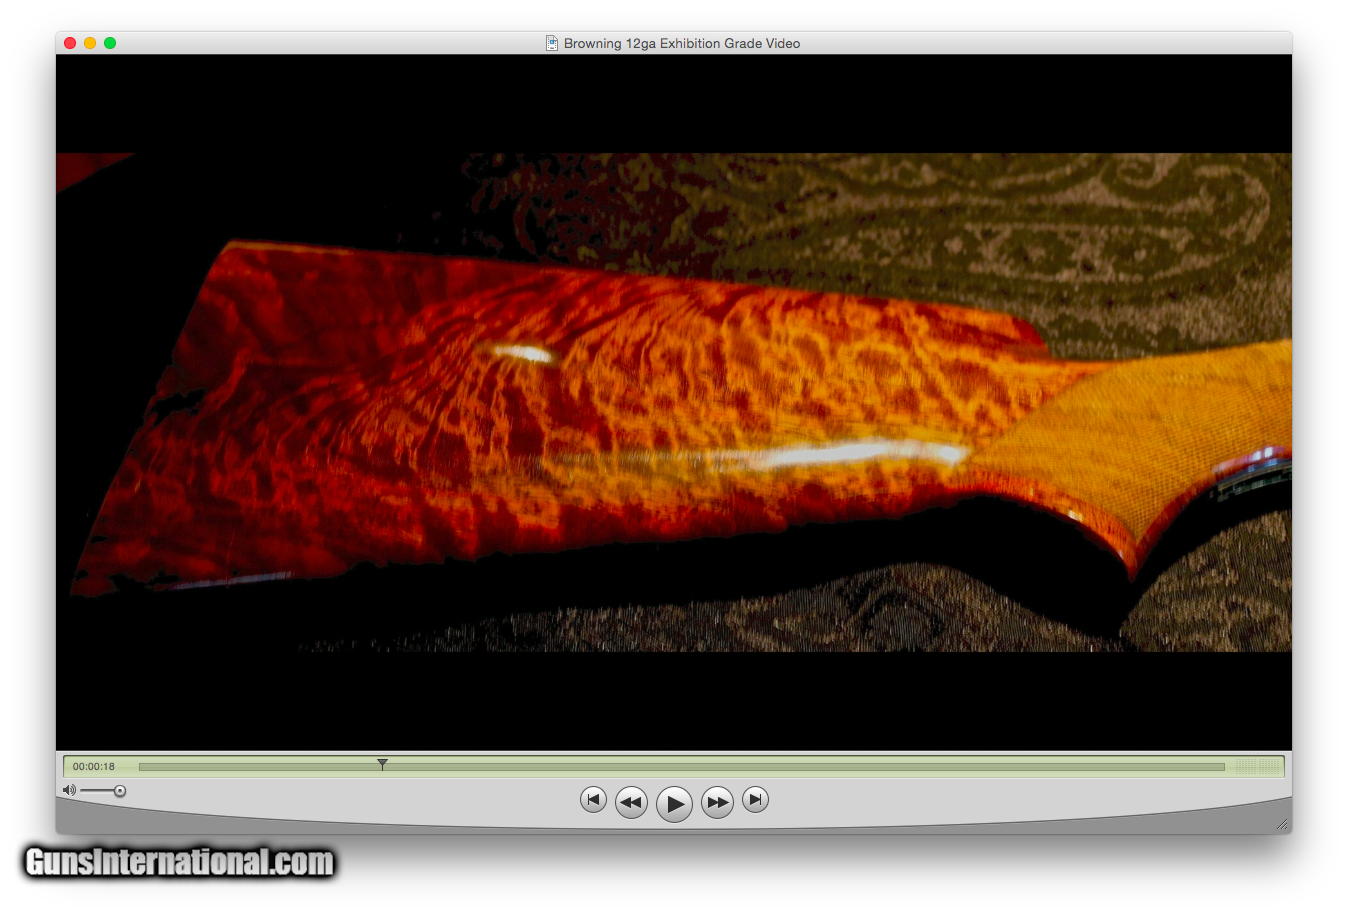Viewport: 1348px width, 914px height.
Task: Click the fast-forward button
Action: pyautogui.click(x=717, y=802)
